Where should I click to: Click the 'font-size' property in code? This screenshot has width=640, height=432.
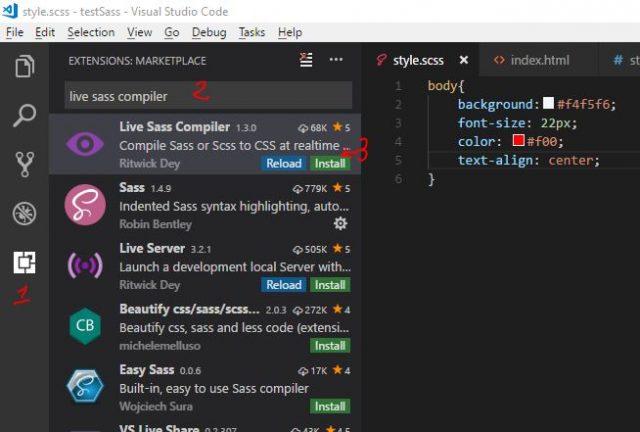pos(491,123)
